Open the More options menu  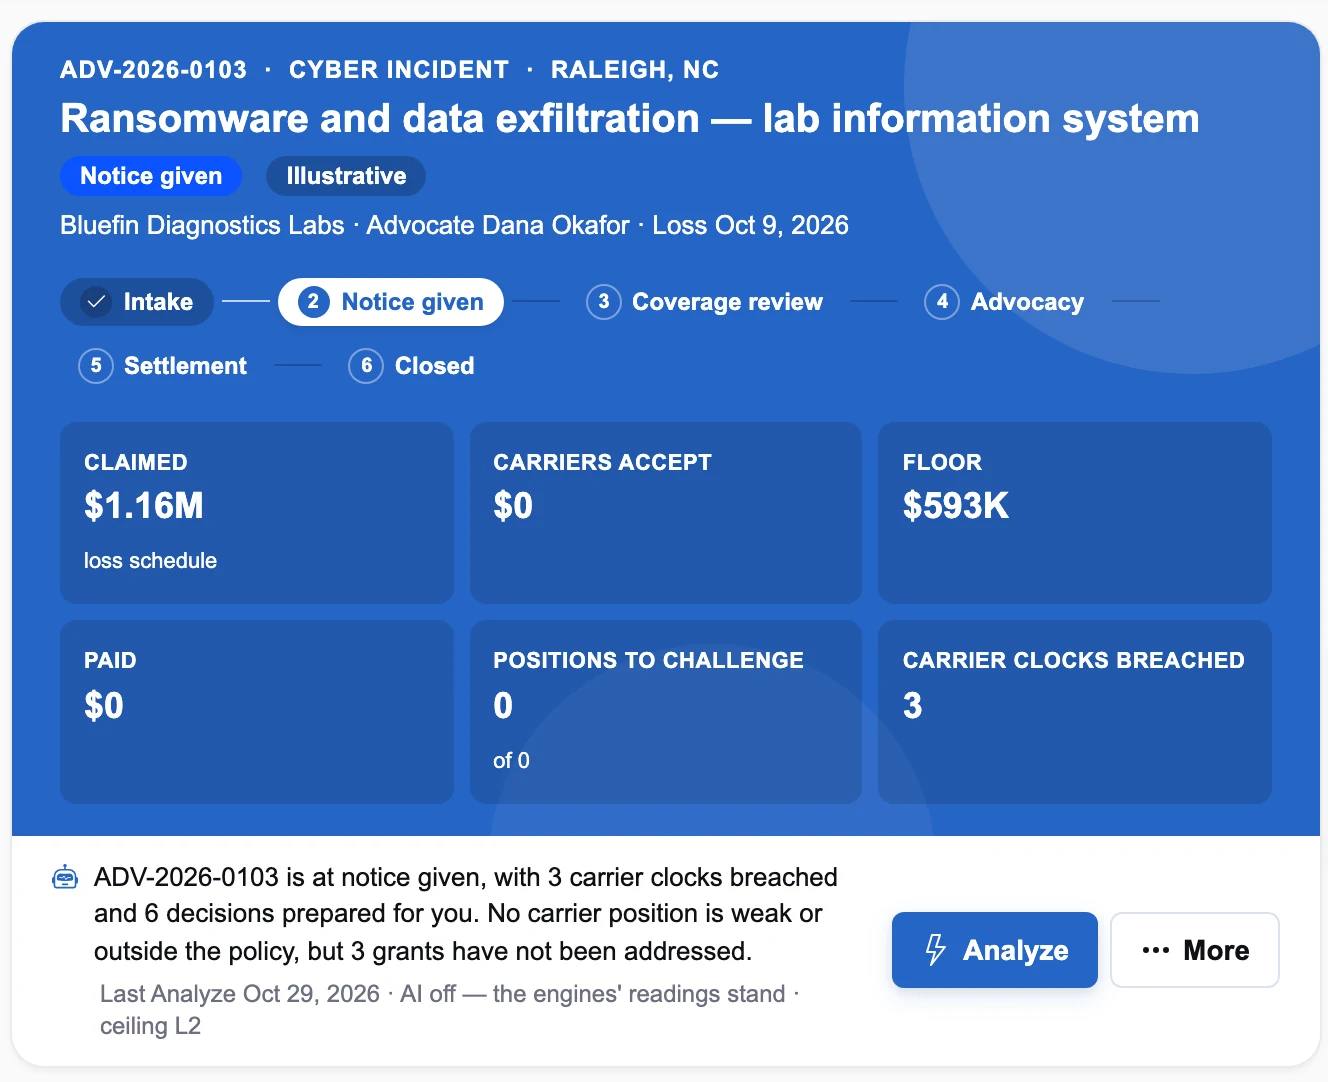[x=1195, y=950]
